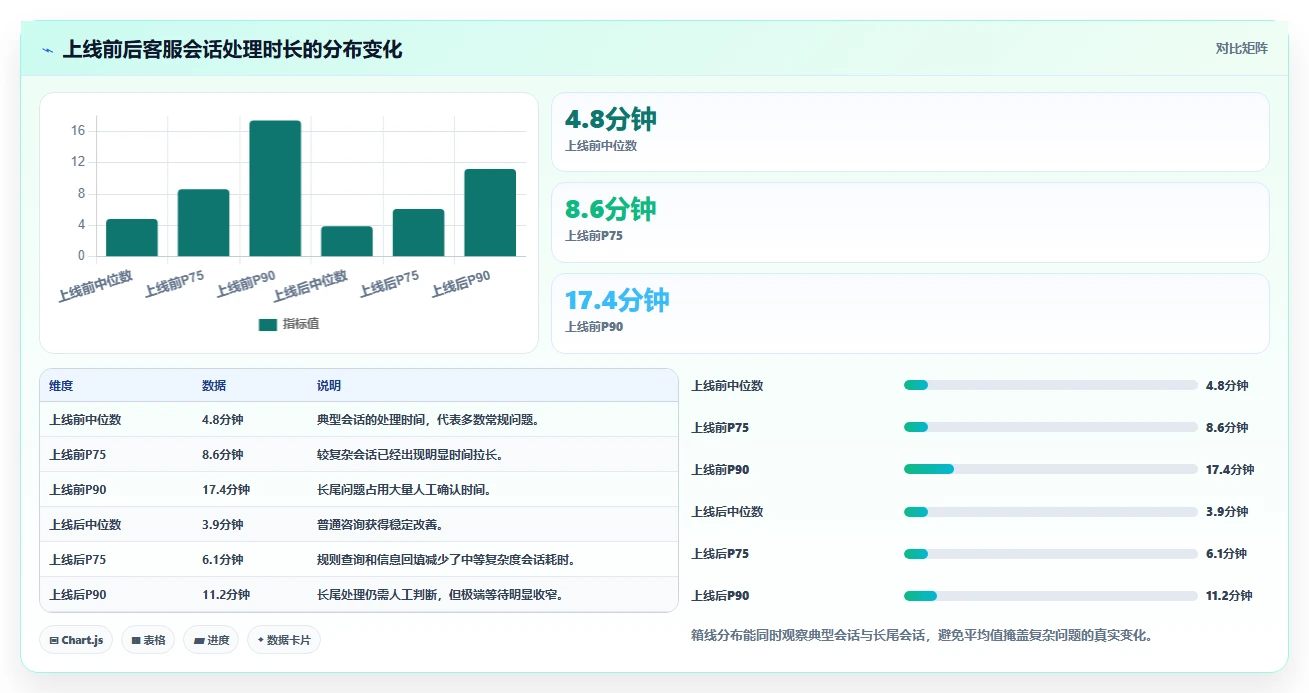
Task: Click table cell 上线前中位数
Action: 85,420
